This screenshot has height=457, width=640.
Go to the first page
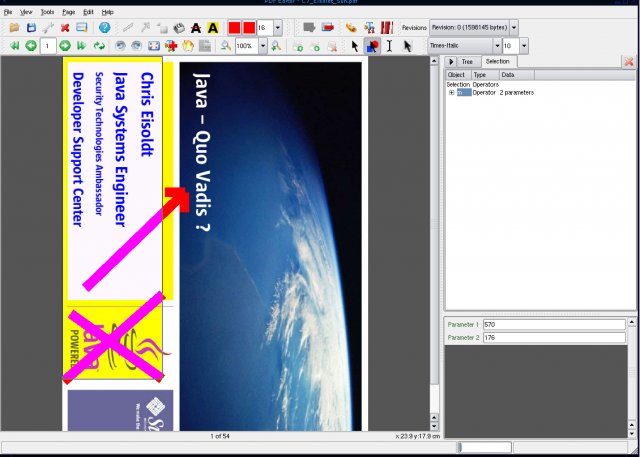15,46
